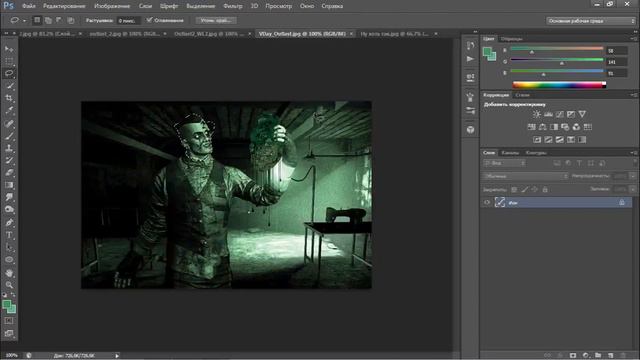
Task: Choose New Selection mode in options bar
Action: click(x=37, y=20)
